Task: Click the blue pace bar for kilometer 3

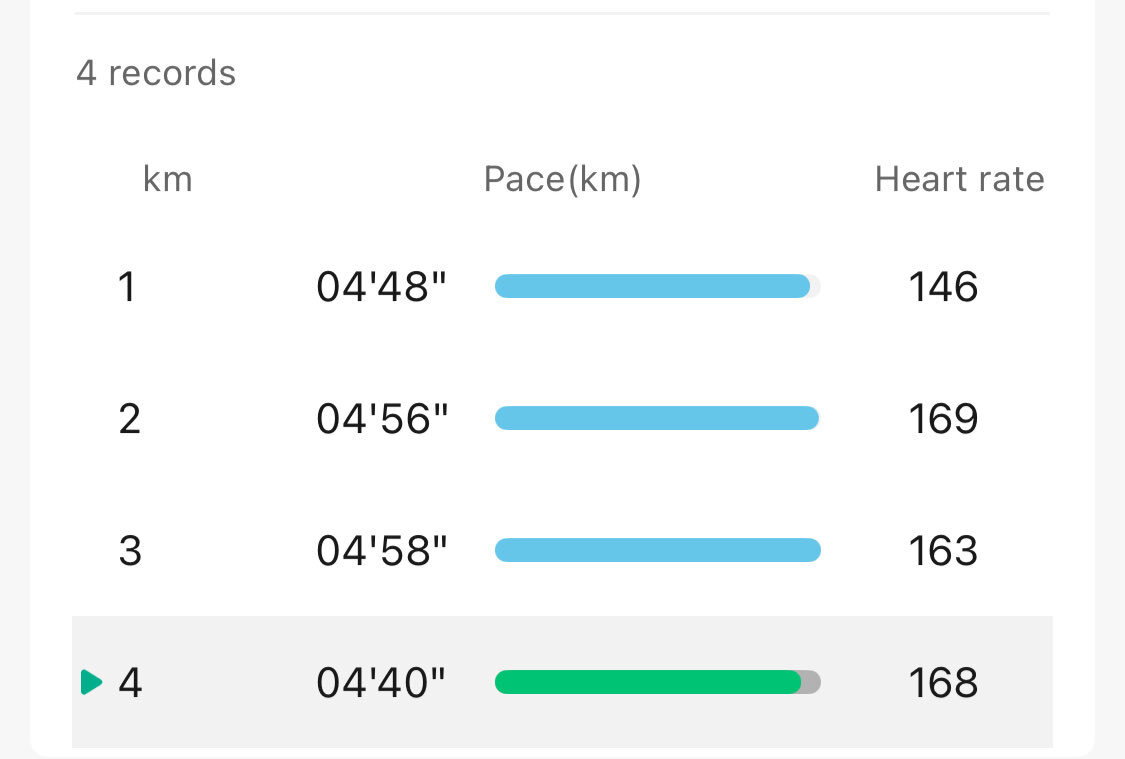Action: click(x=657, y=550)
